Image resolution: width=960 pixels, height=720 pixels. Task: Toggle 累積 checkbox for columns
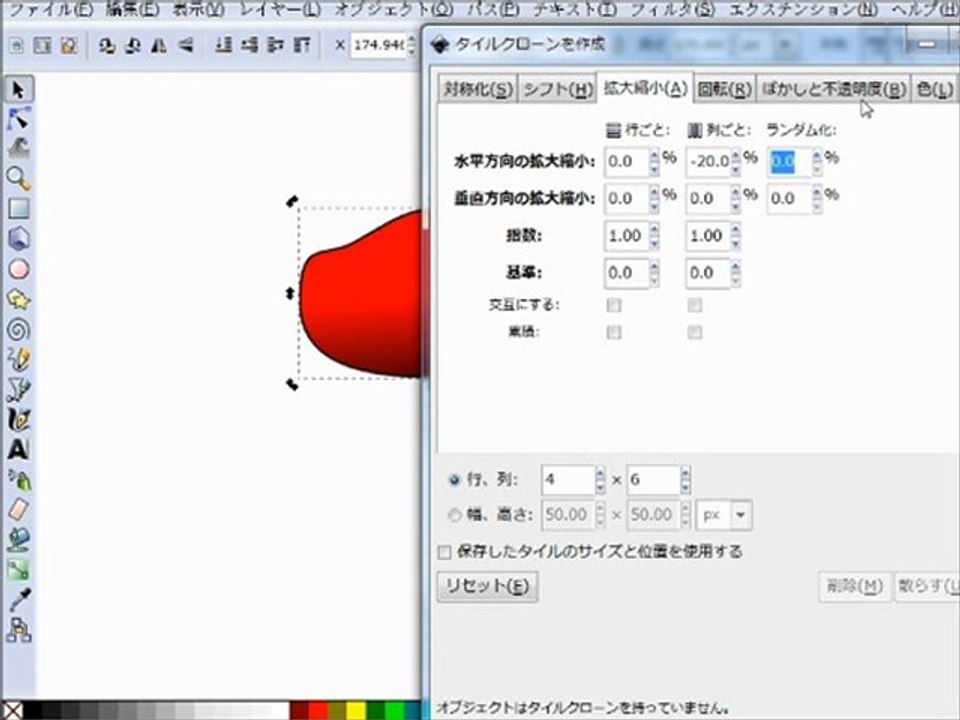pyautogui.click(x=694, y=332)
